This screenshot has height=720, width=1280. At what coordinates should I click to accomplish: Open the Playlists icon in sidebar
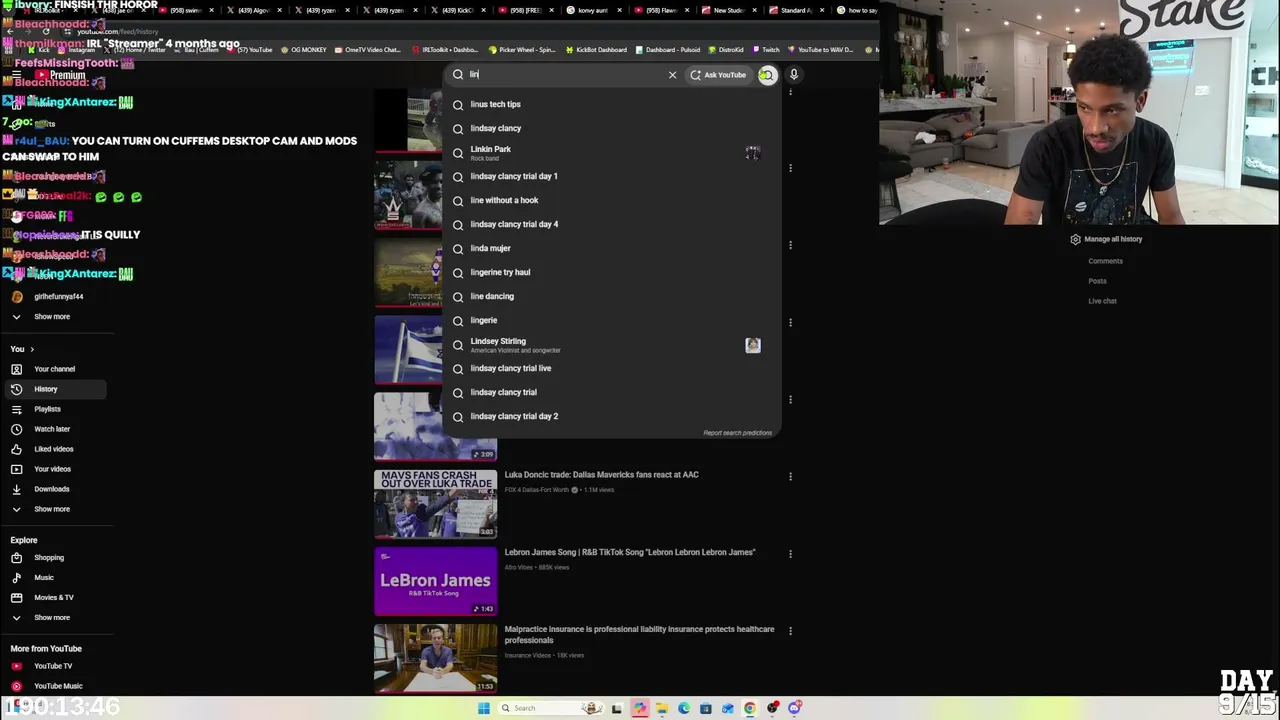click(x=16, y=409)
